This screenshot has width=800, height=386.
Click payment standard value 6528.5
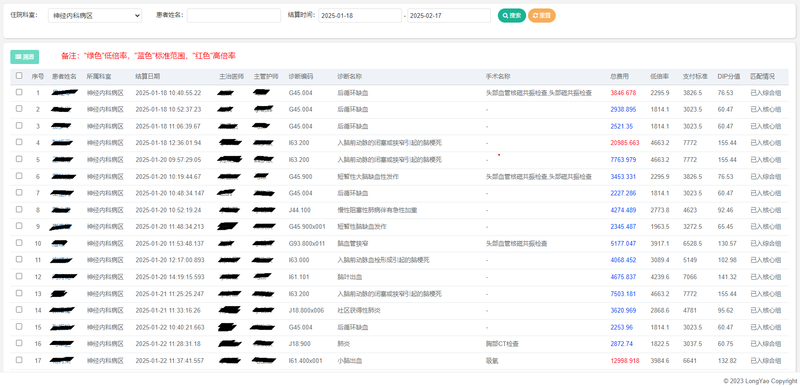pos(693,244)
